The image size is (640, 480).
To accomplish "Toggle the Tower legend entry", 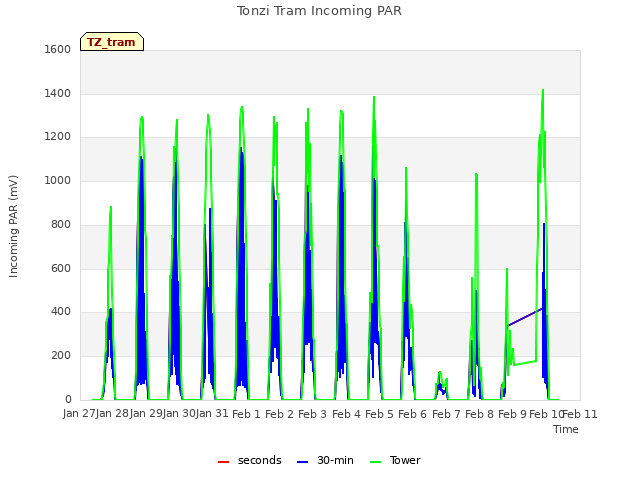I will 395,461.
